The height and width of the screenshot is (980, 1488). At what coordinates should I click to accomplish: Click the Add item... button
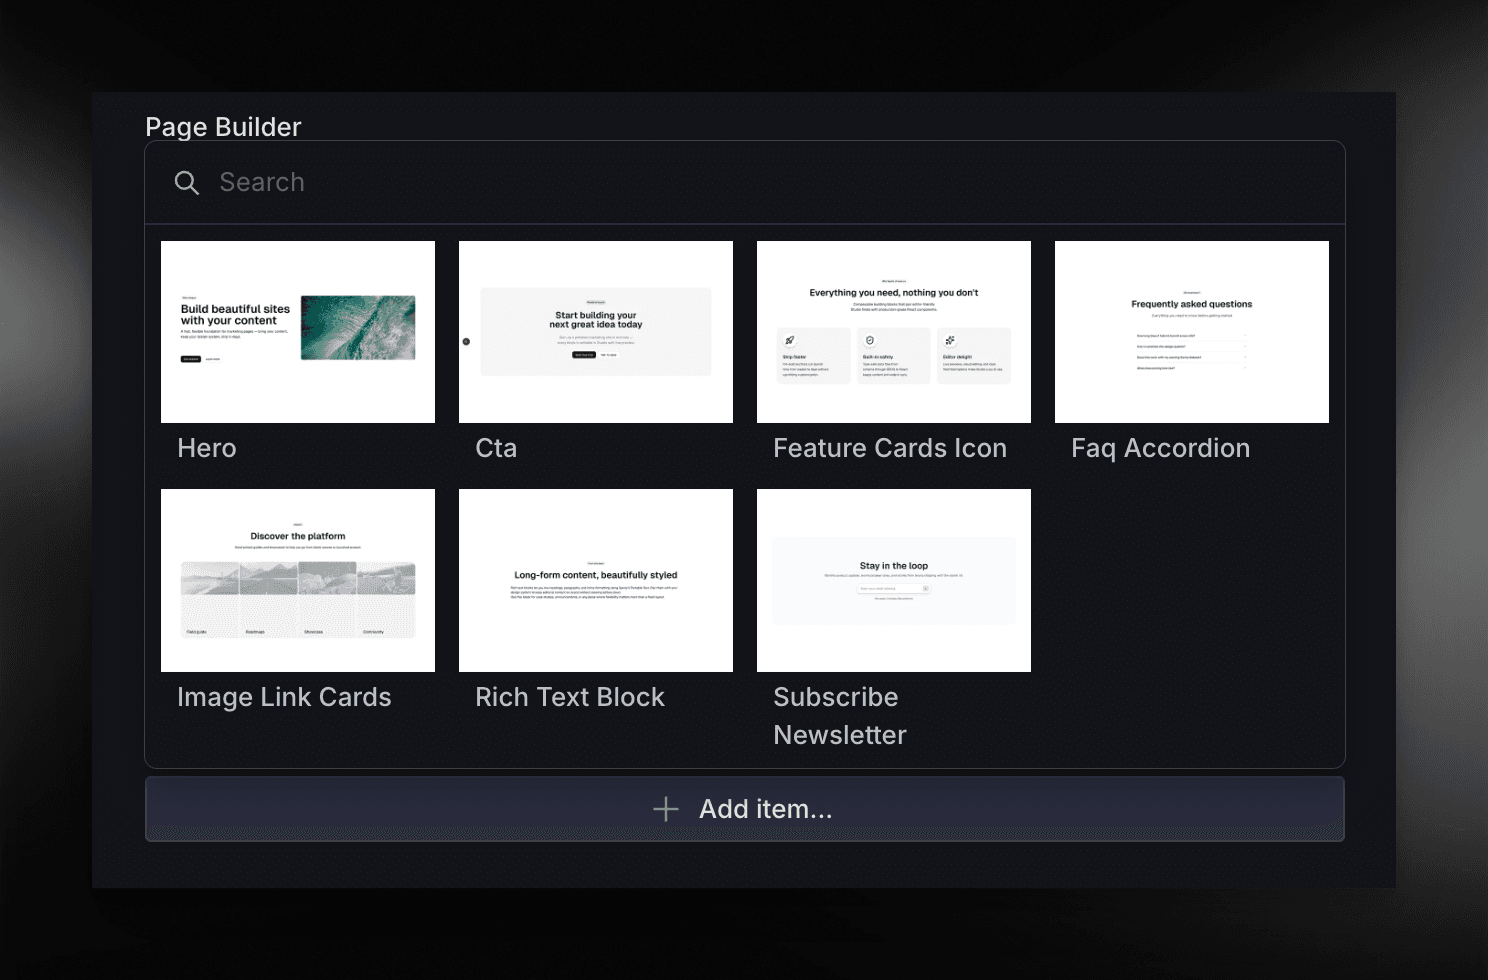pos(745,809)
